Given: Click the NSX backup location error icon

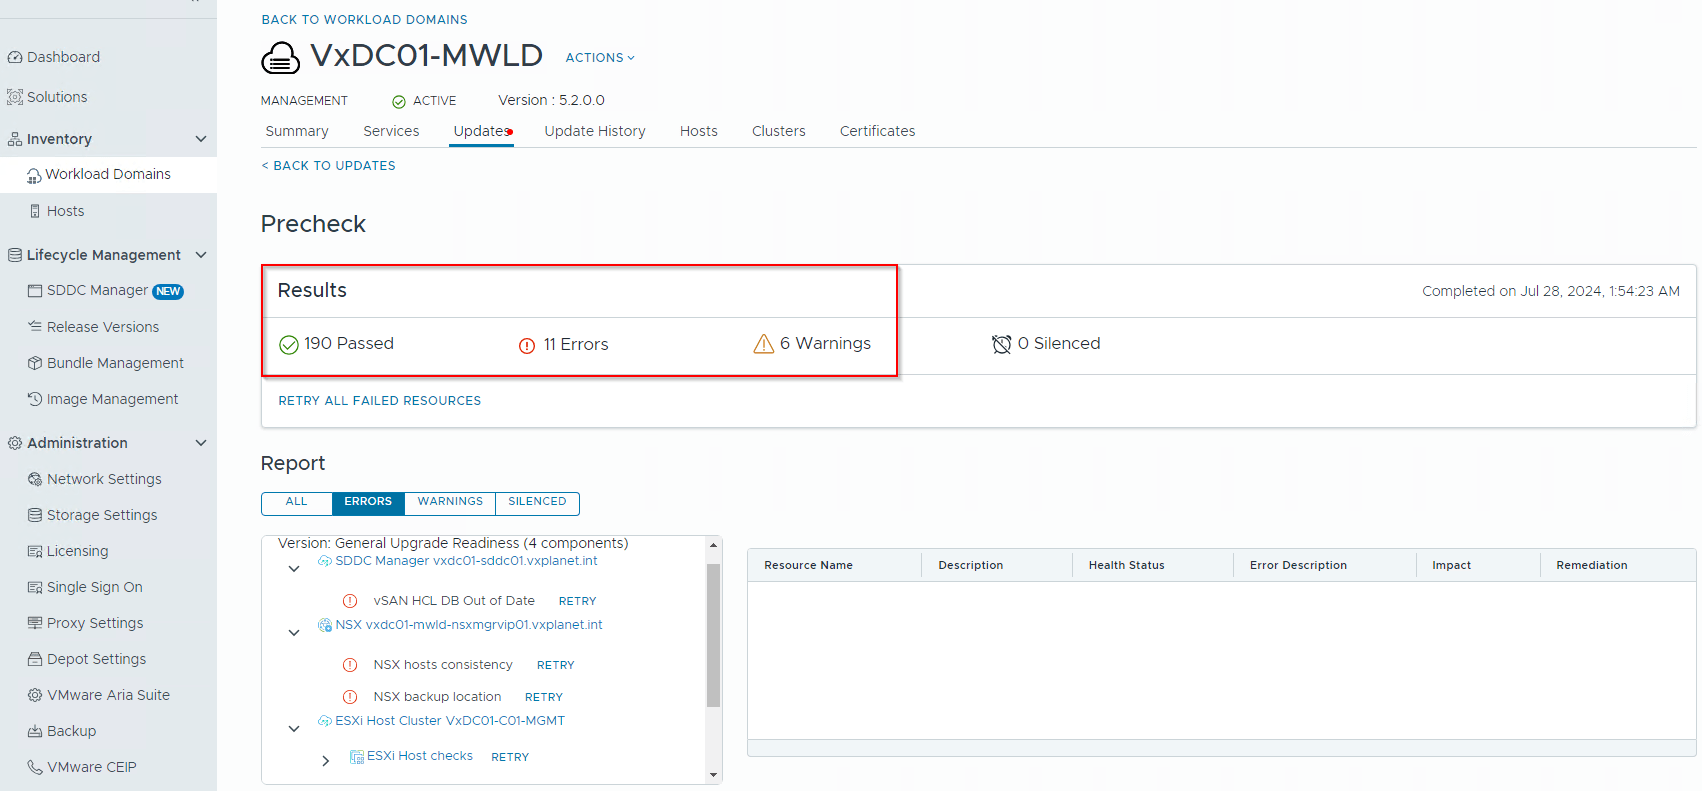Looking at the screenshot, I should click(x=350, y=697).
